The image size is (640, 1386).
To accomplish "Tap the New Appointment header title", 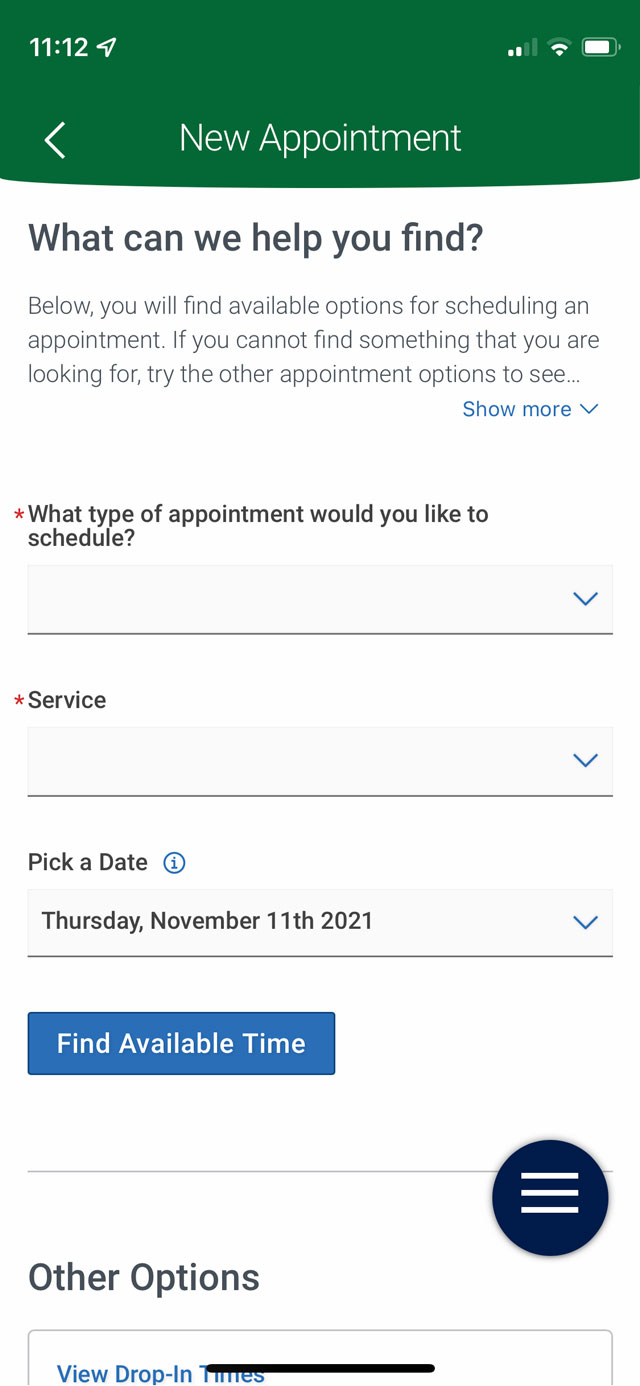I will [x=320, y=138].
